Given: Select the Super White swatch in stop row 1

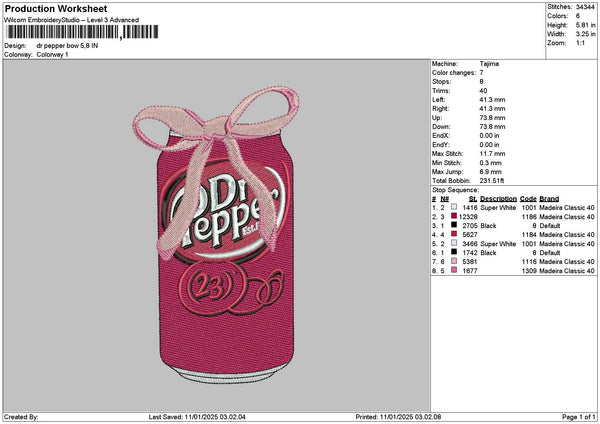Looking at the screenshot, I should pyautogui.click(x=454, y=207).
